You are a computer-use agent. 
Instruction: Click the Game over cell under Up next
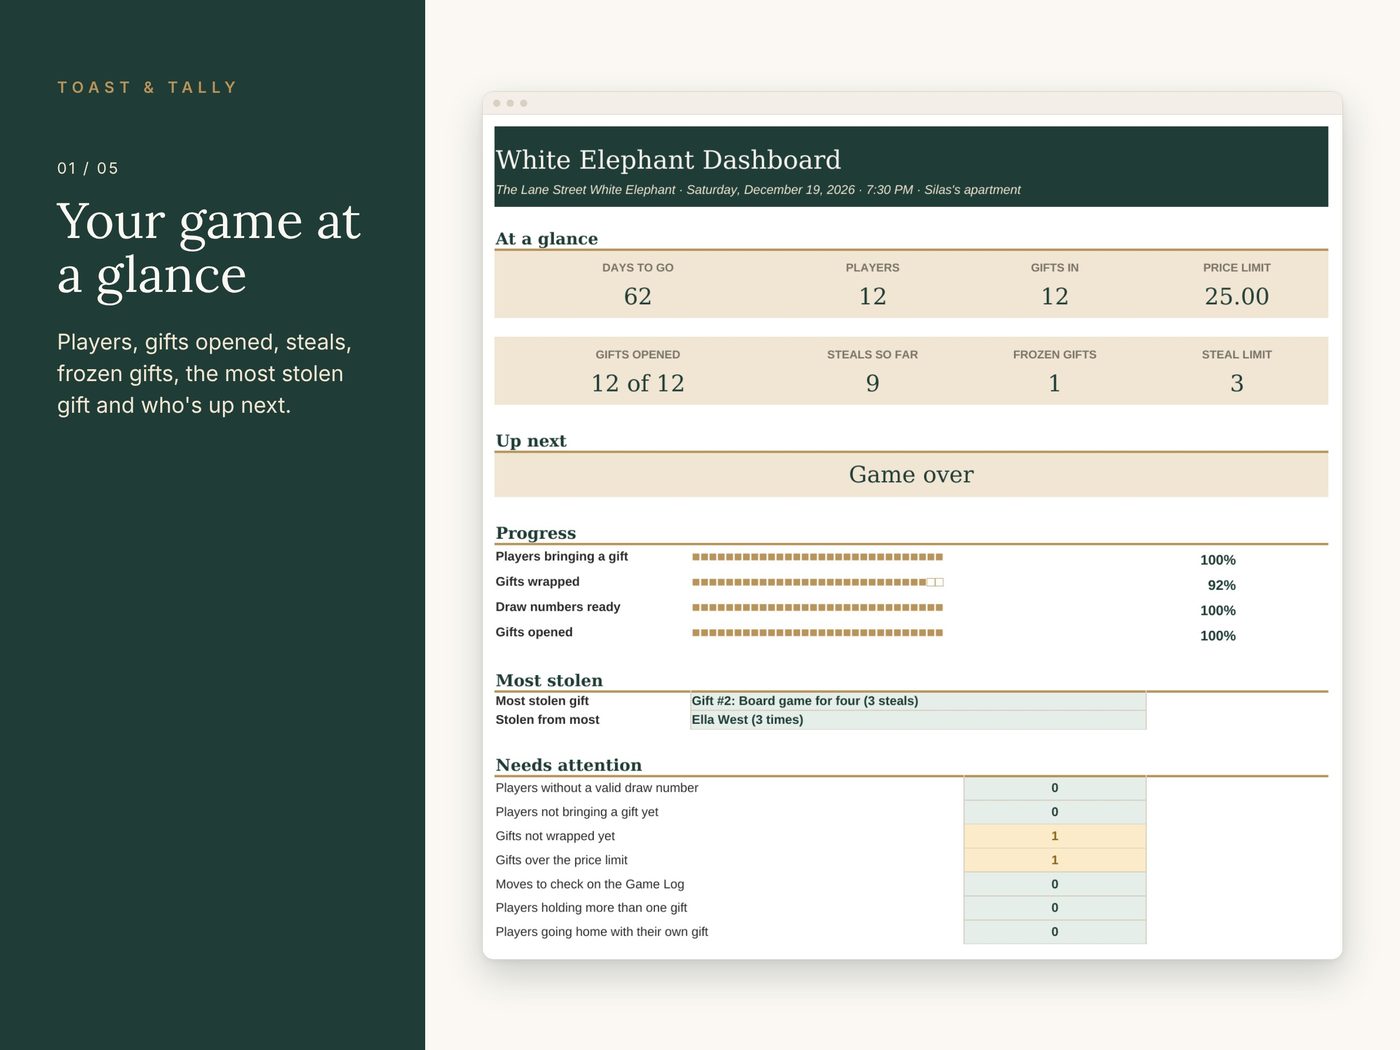[911, 475]
